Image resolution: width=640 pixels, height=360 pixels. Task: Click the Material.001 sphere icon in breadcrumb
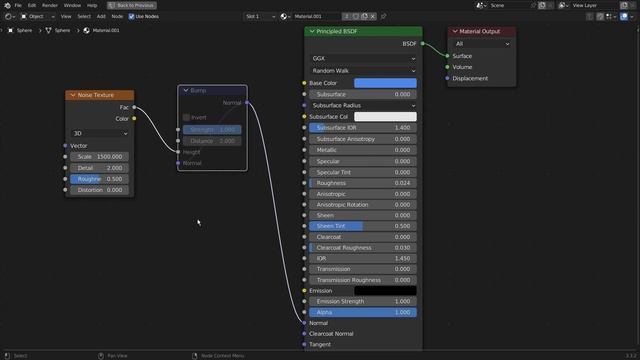click(x=87, y=30)
